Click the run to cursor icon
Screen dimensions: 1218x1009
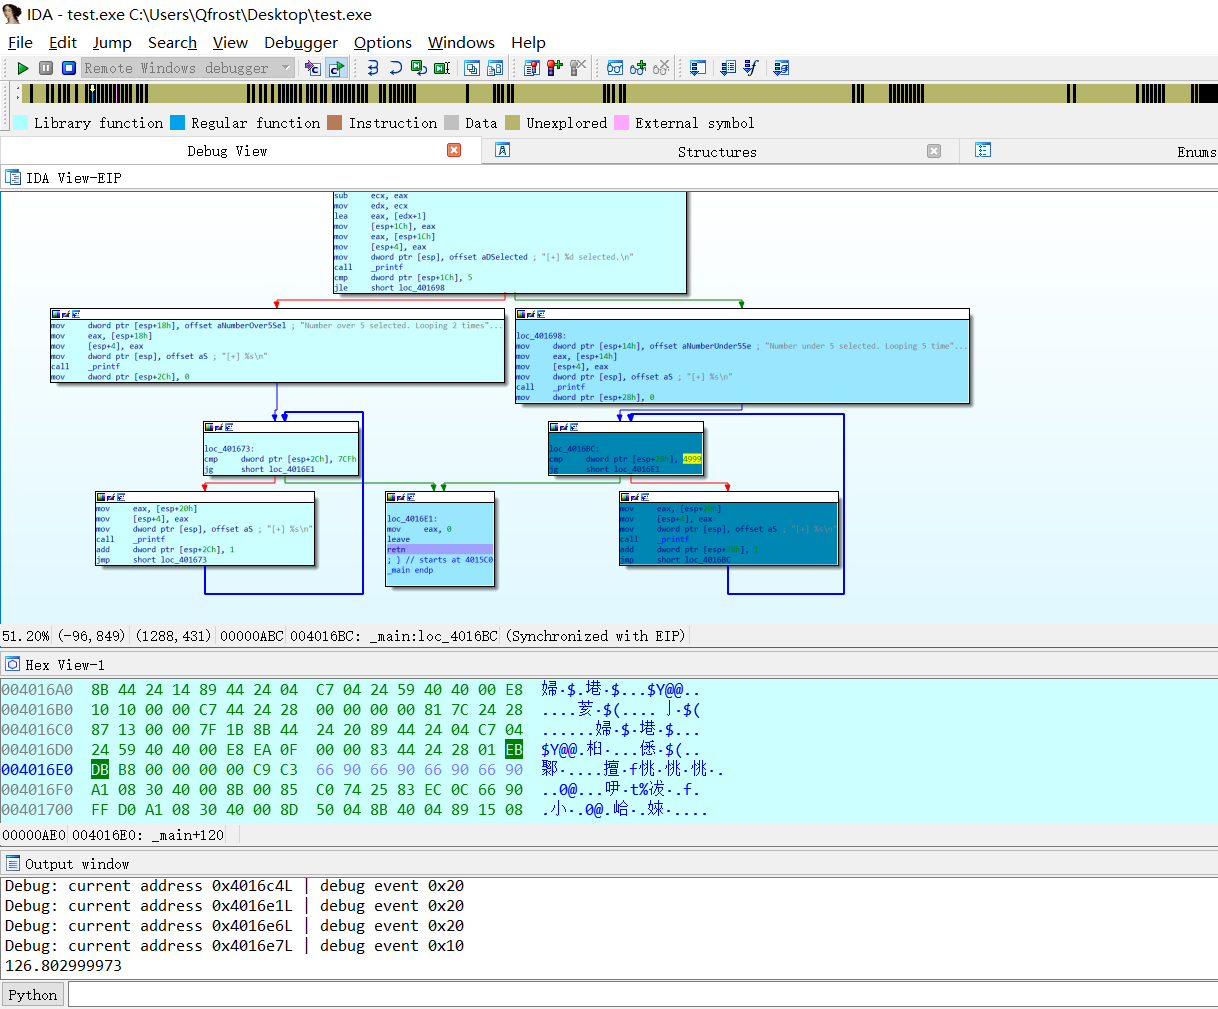pyautogui.click(x=442, y=68)
